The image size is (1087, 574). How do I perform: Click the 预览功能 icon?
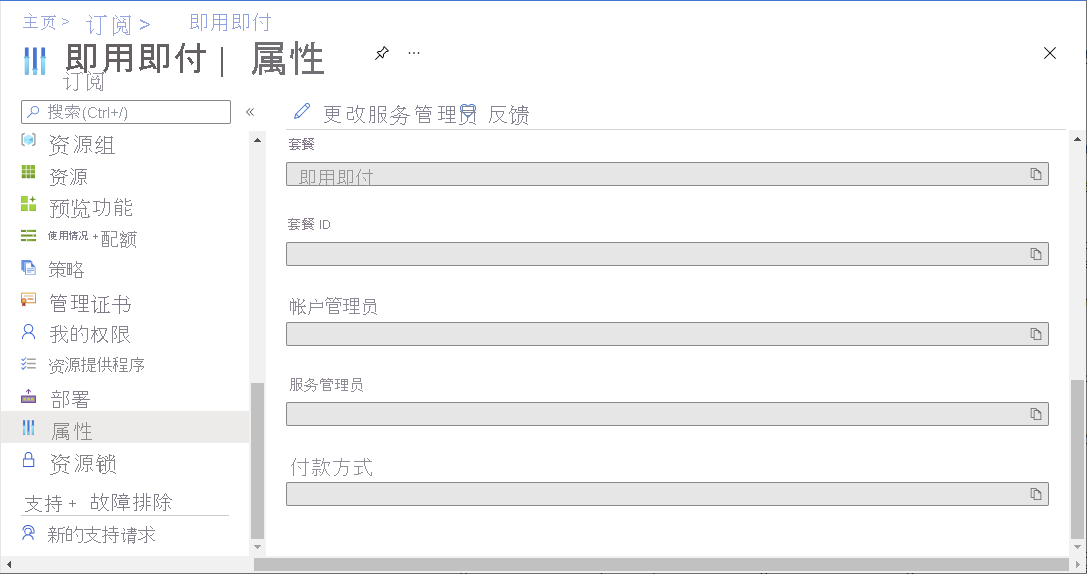pyautogui.click(x=28, y=203)
